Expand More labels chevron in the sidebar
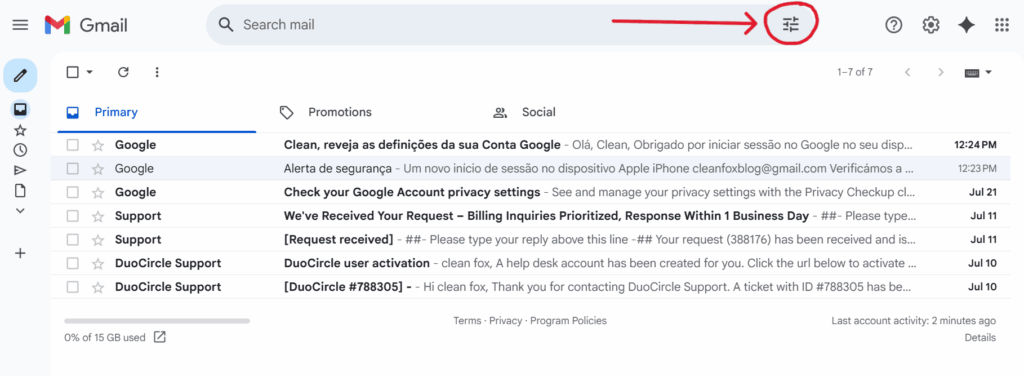Screen dimensions: 1024x376 pos(20,210)
